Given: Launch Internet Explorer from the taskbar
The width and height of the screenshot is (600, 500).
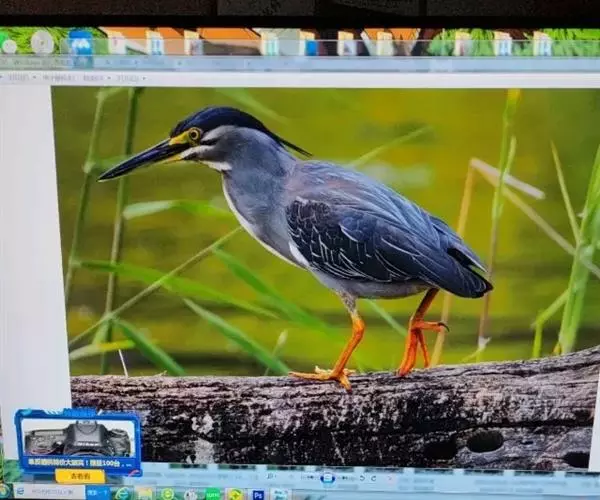Looking at the screenshot, I should [122, 493].
